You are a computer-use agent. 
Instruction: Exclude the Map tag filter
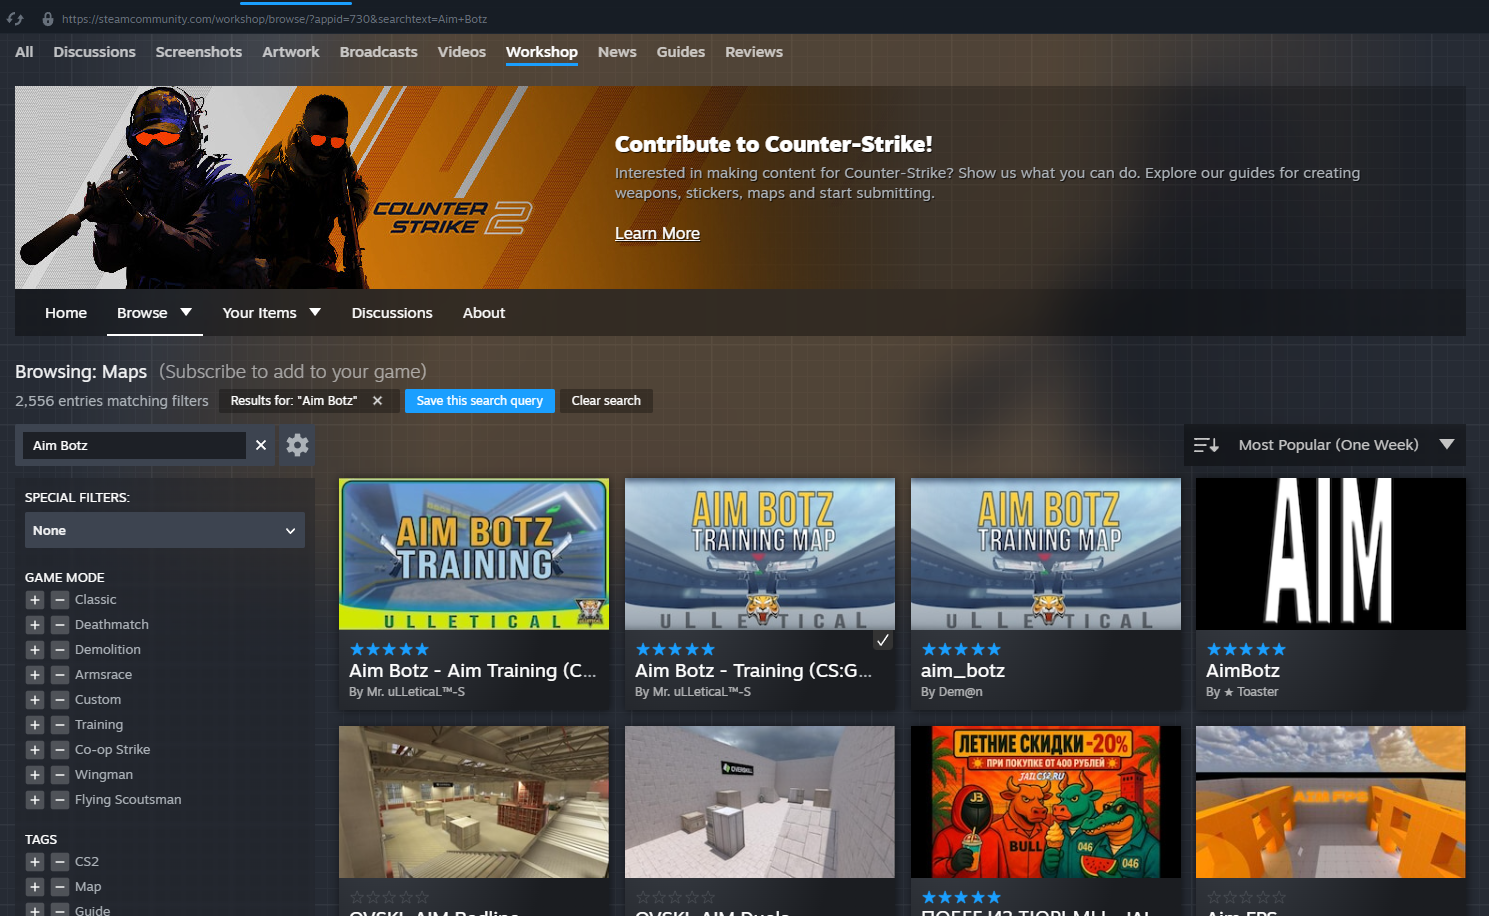pyautogui.click(x=60, y=887)
